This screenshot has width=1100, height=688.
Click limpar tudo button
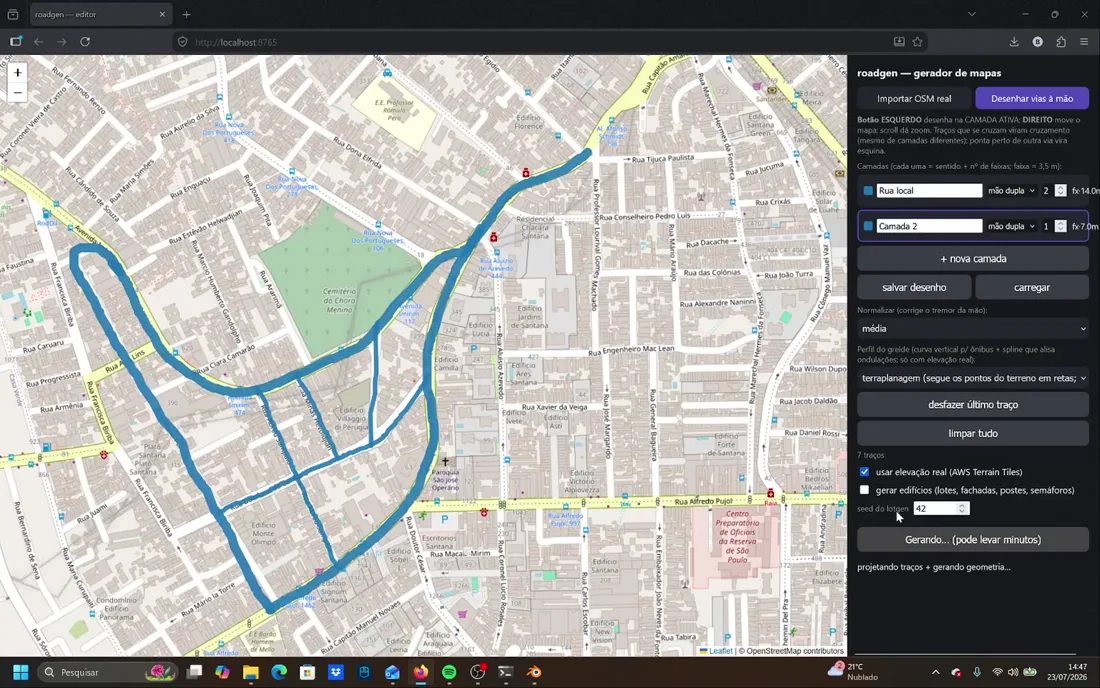(973, 433)
